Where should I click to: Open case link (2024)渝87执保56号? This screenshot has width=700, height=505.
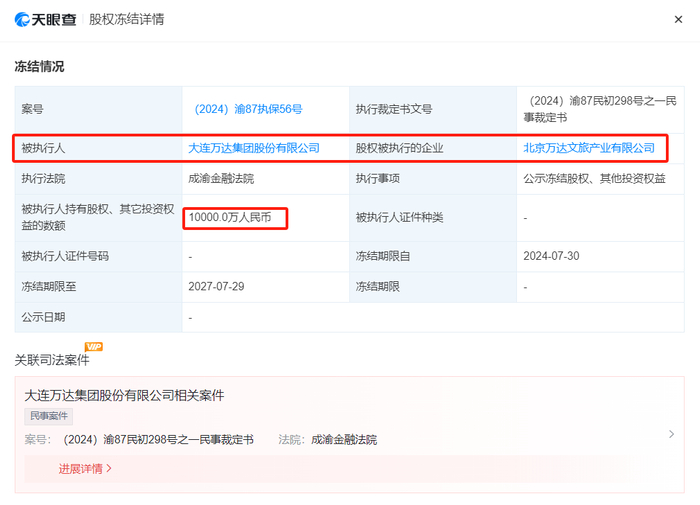[248, 109]
